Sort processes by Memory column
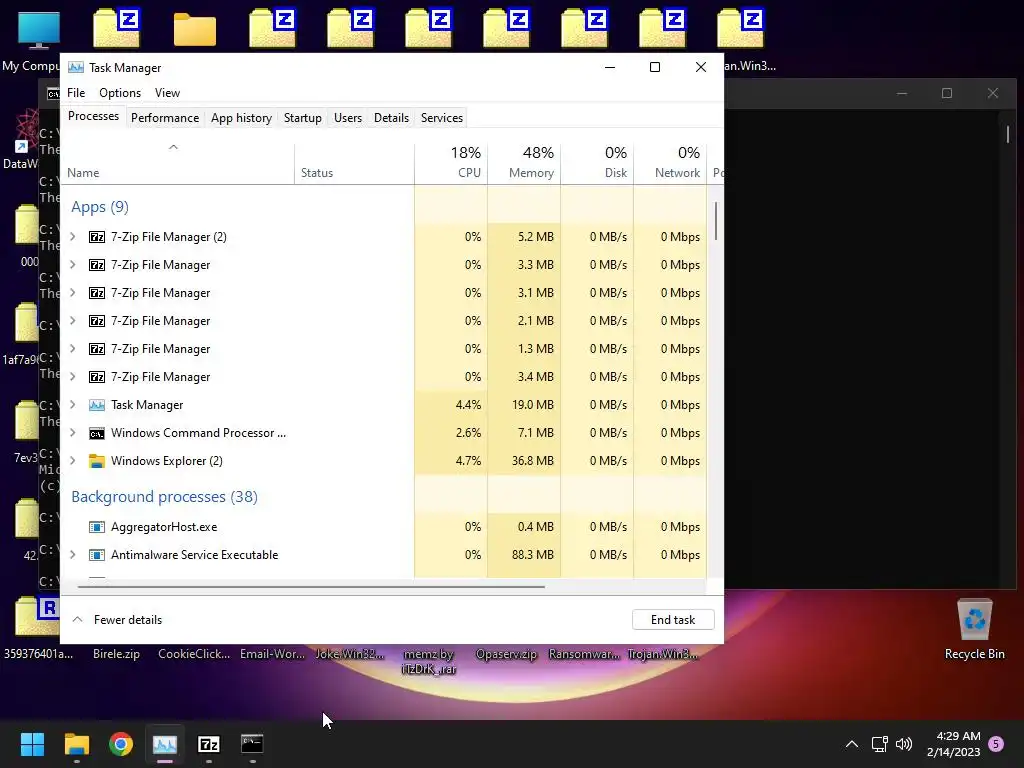The image size is (1024, 768). coord(524,163)
